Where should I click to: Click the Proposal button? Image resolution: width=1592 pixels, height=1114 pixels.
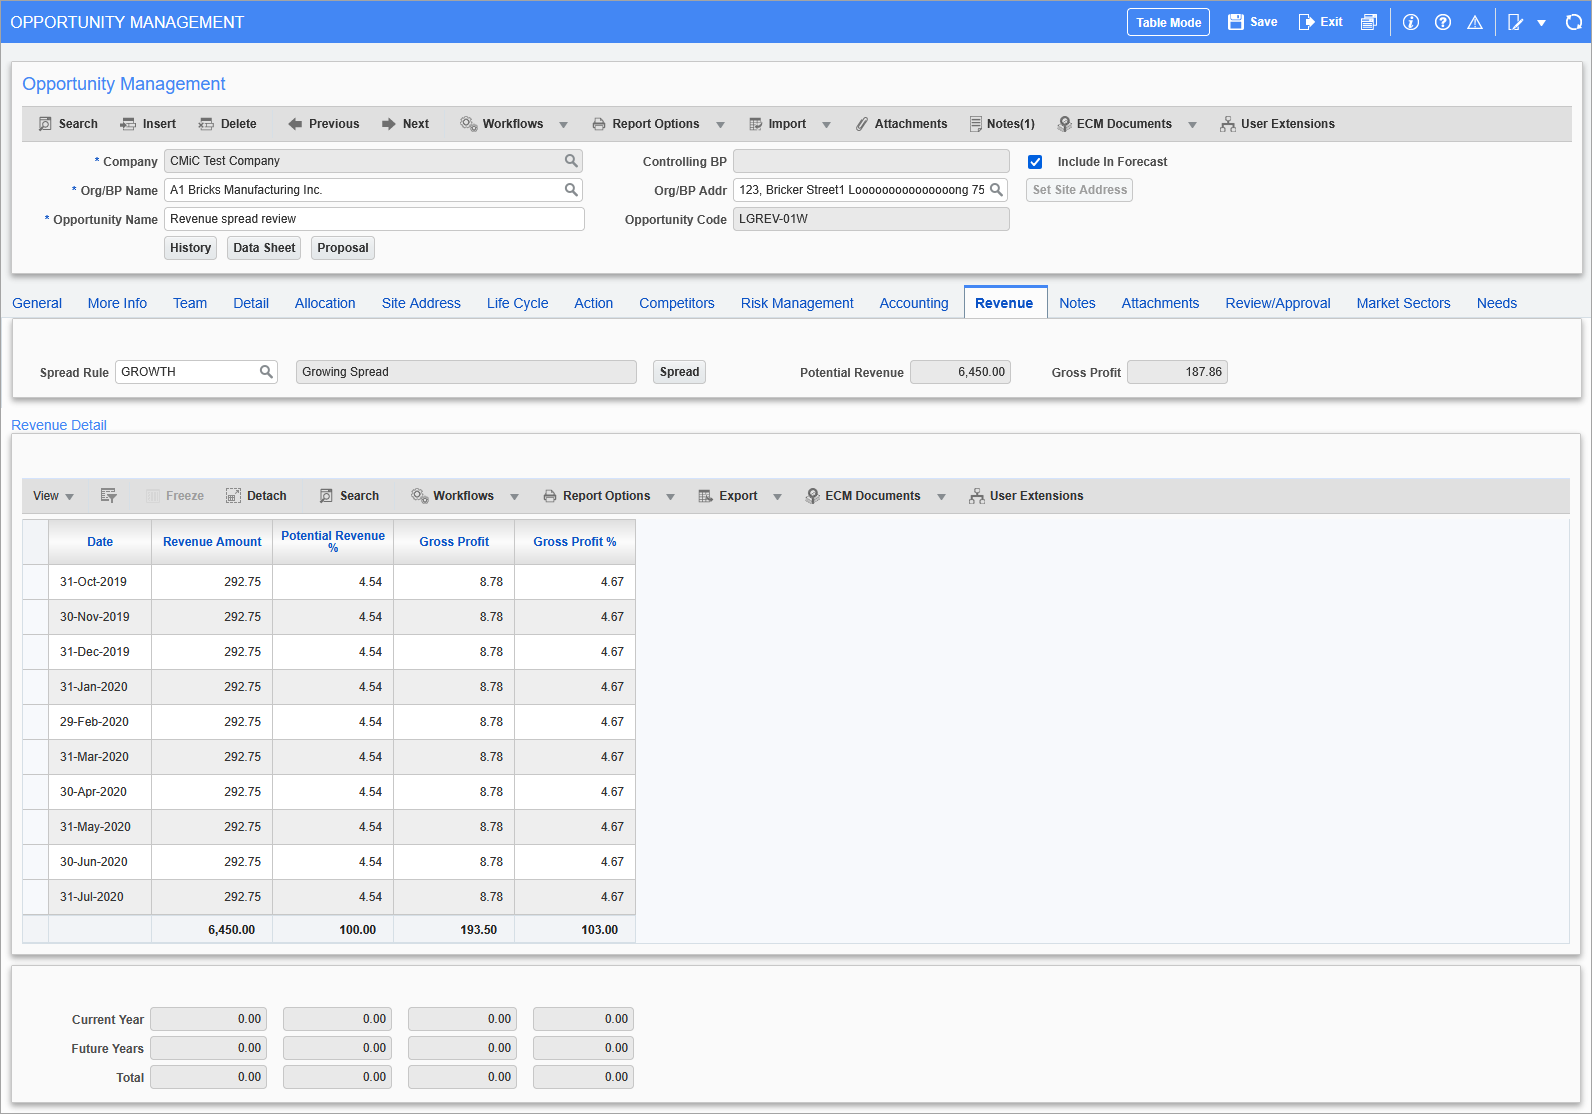(x=343, y=248)
